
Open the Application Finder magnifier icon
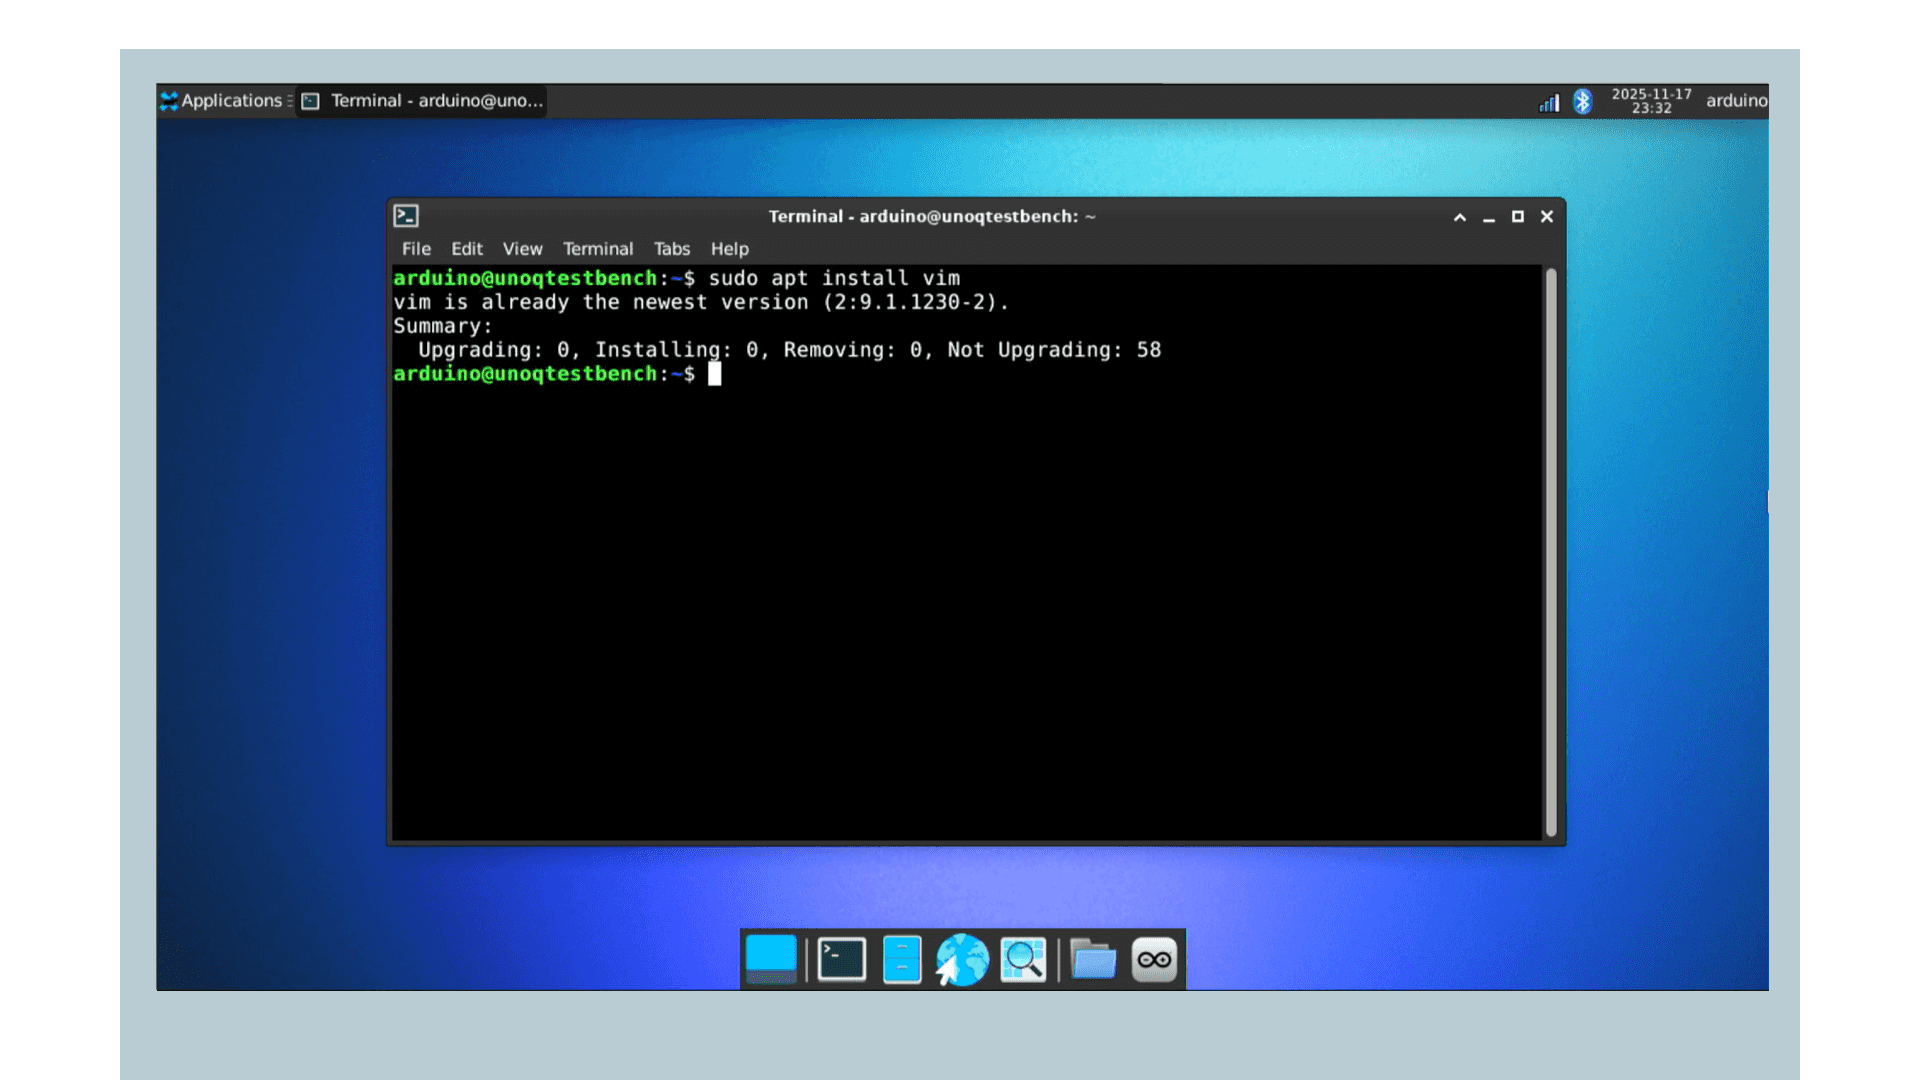(x=1022, y=958)
